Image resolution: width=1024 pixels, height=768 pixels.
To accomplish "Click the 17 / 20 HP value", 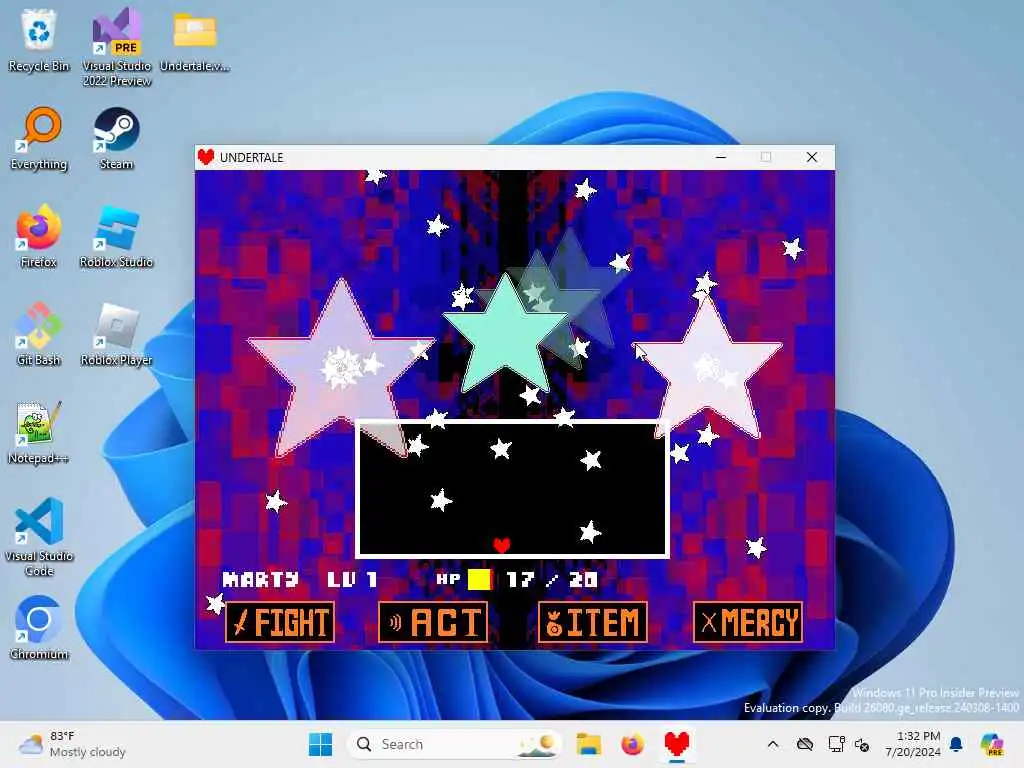I will pos(552,580).
